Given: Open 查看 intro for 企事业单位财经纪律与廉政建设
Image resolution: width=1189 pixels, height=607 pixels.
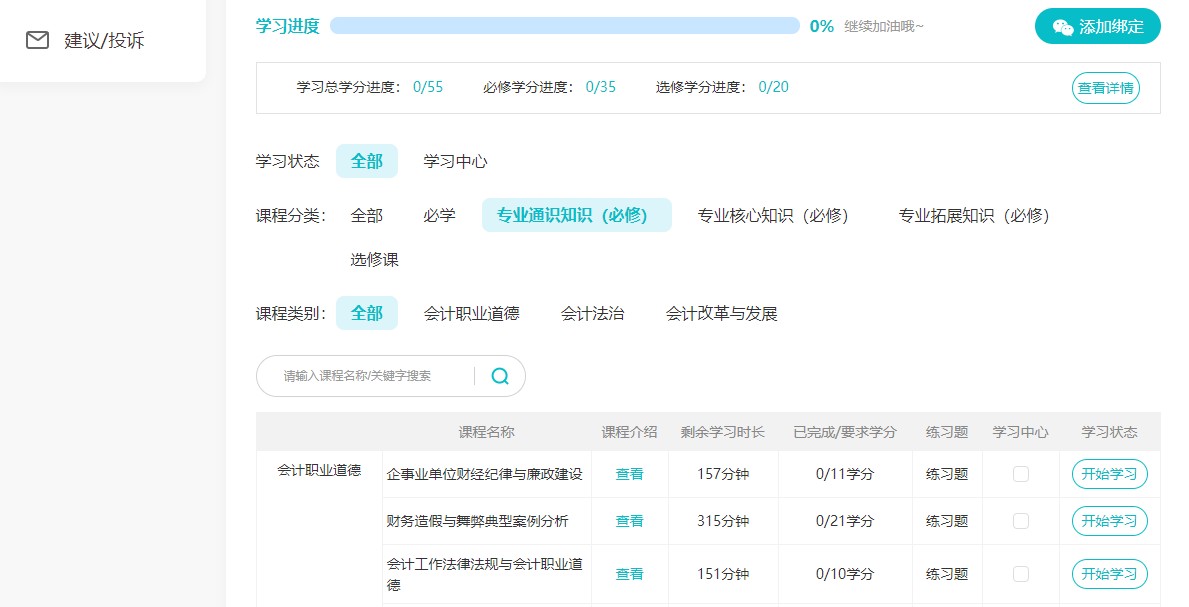Looking at the screenshot, I should (629, 474).
